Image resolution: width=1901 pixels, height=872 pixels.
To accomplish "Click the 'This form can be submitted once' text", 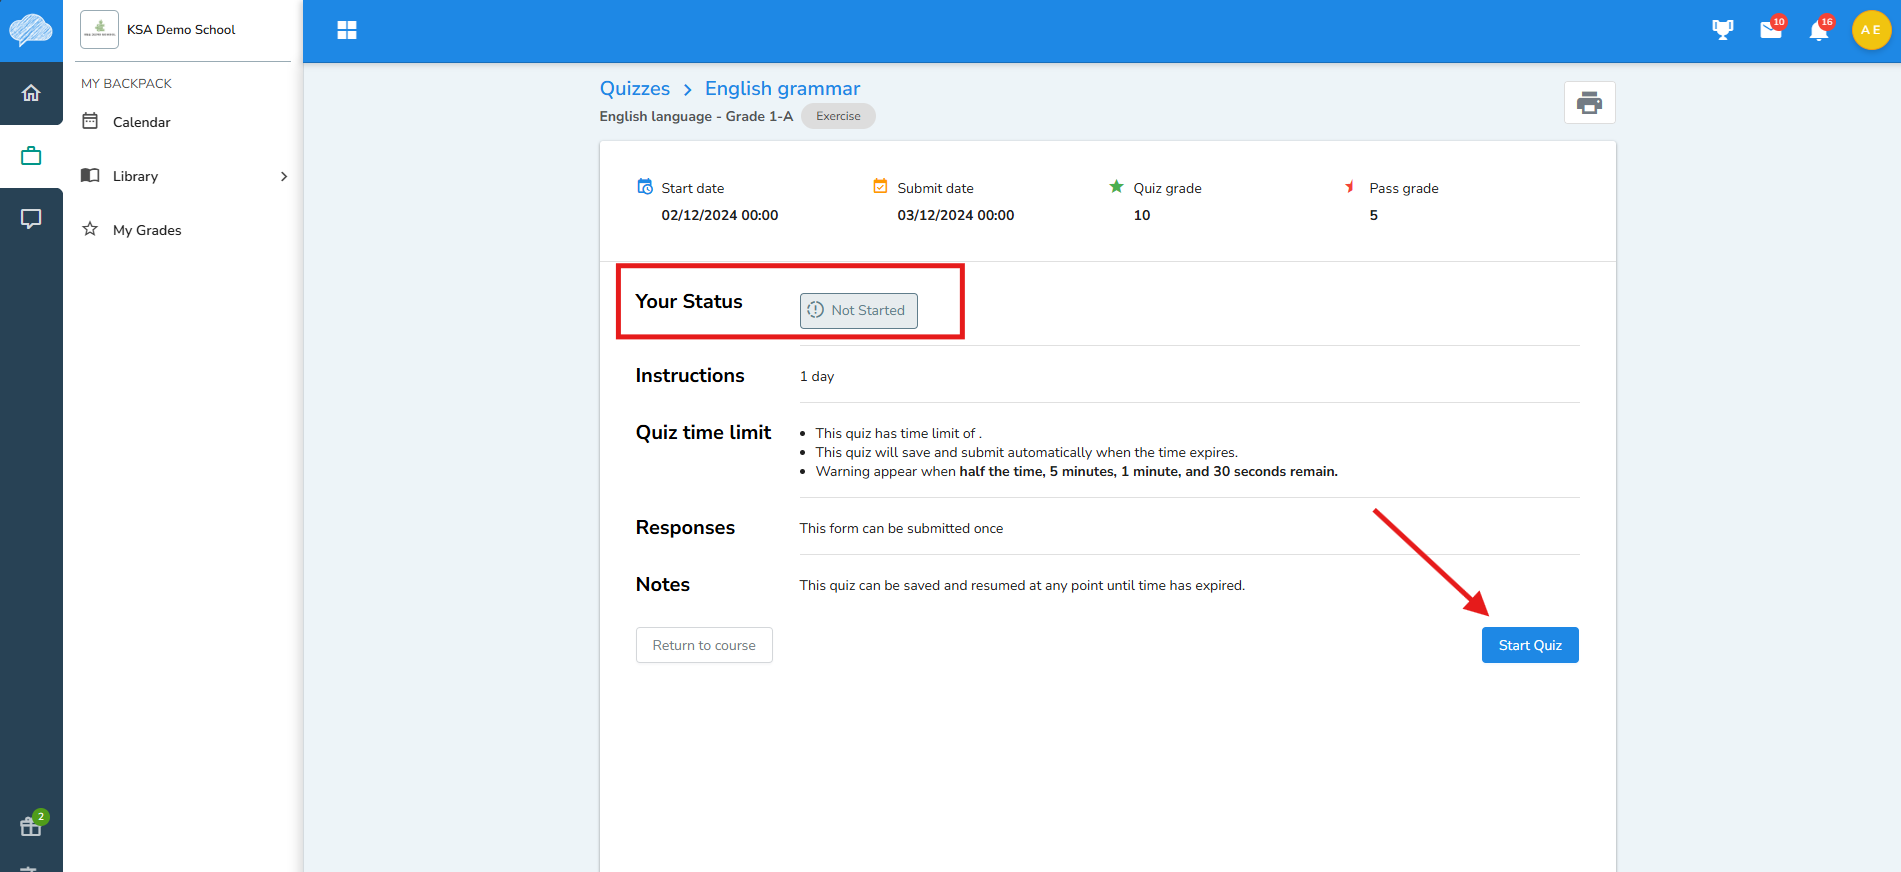I will point(901,529).
